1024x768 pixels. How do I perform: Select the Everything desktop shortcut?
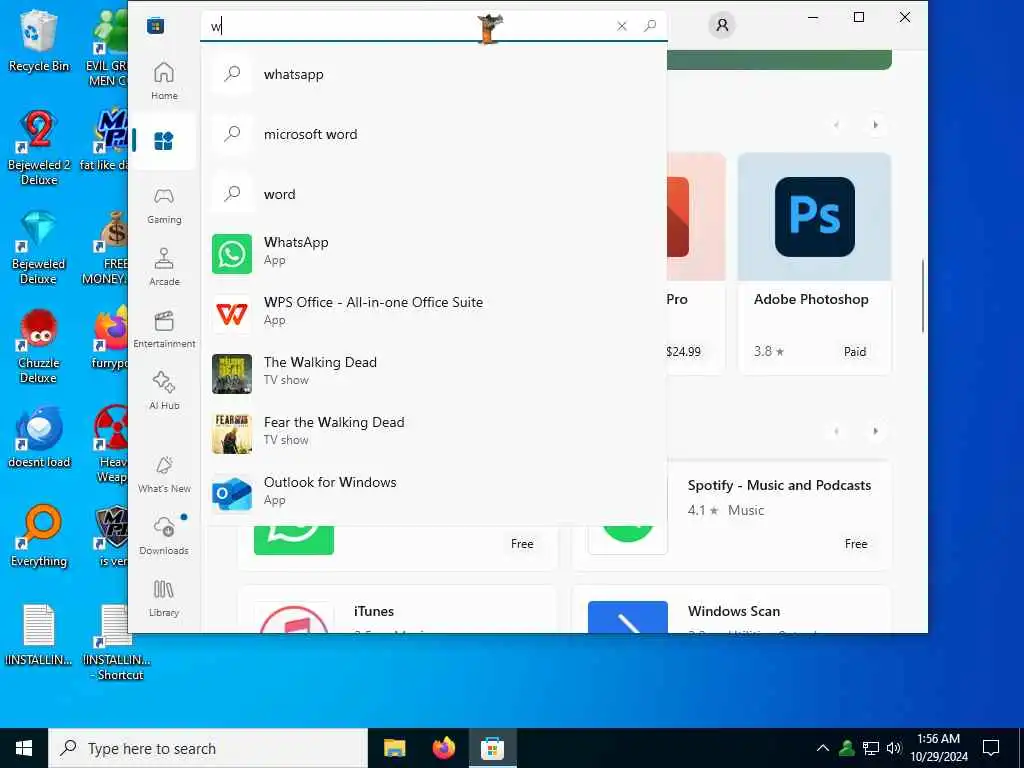coord(39,536)
